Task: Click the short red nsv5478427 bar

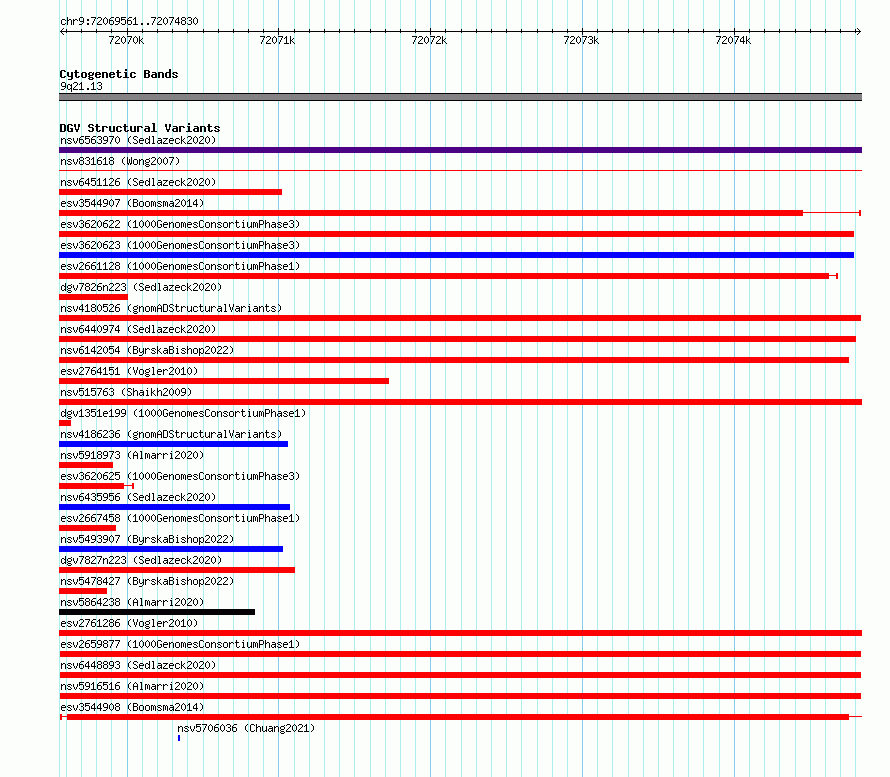Action: (83, 591)
